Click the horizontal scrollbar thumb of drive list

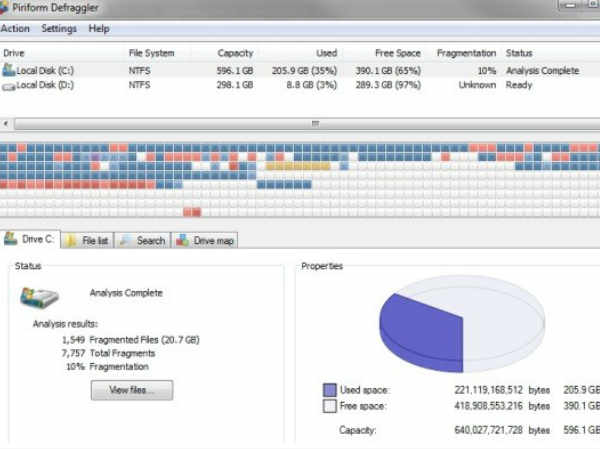click(x=315, y=124)
